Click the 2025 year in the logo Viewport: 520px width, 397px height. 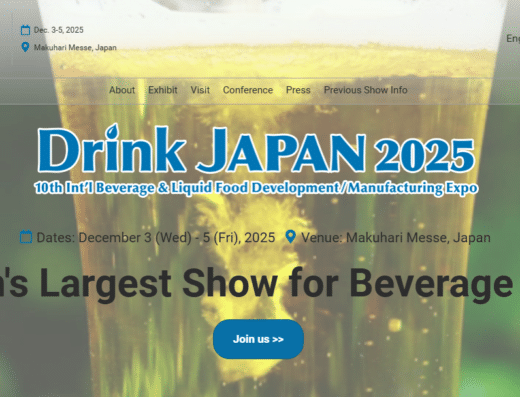pyautogui.click(x=424, y=155)
